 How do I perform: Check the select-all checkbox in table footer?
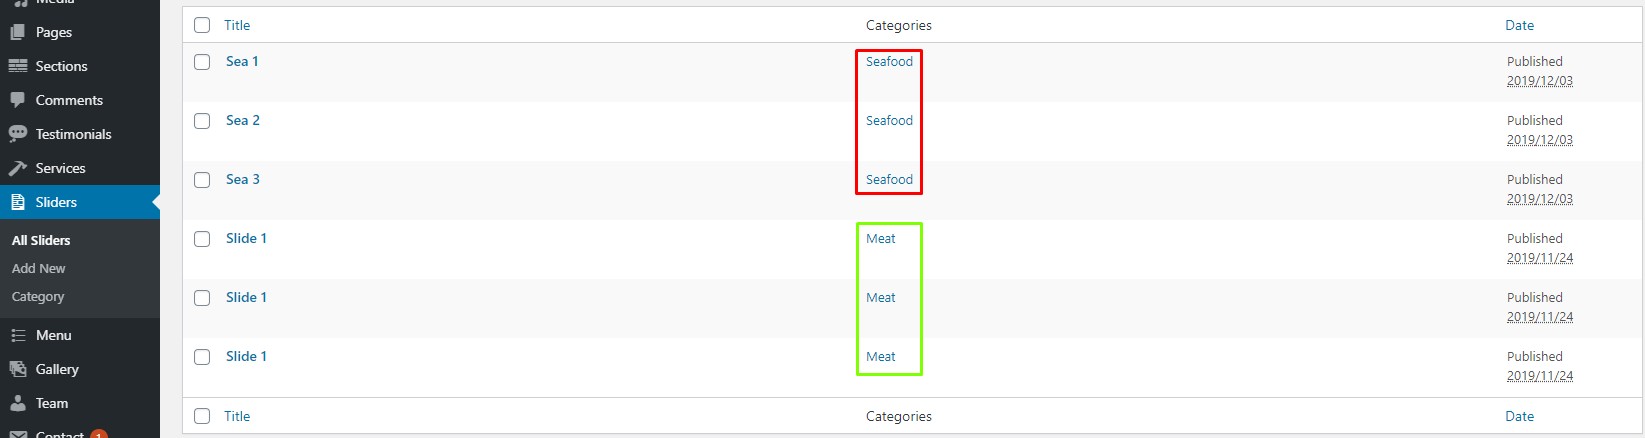202,416
